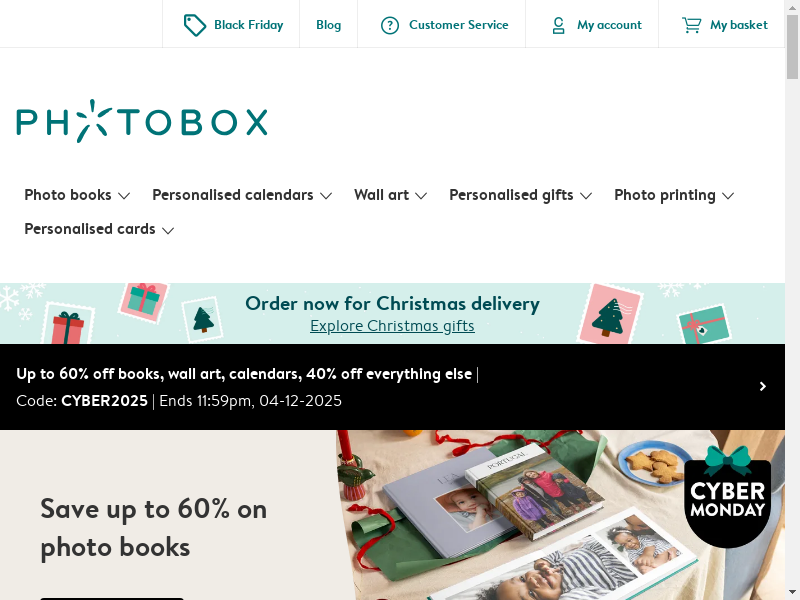The width and height of the screenshot is (800, 600).
Task: Open the My account text link
Action: (609, 24)
